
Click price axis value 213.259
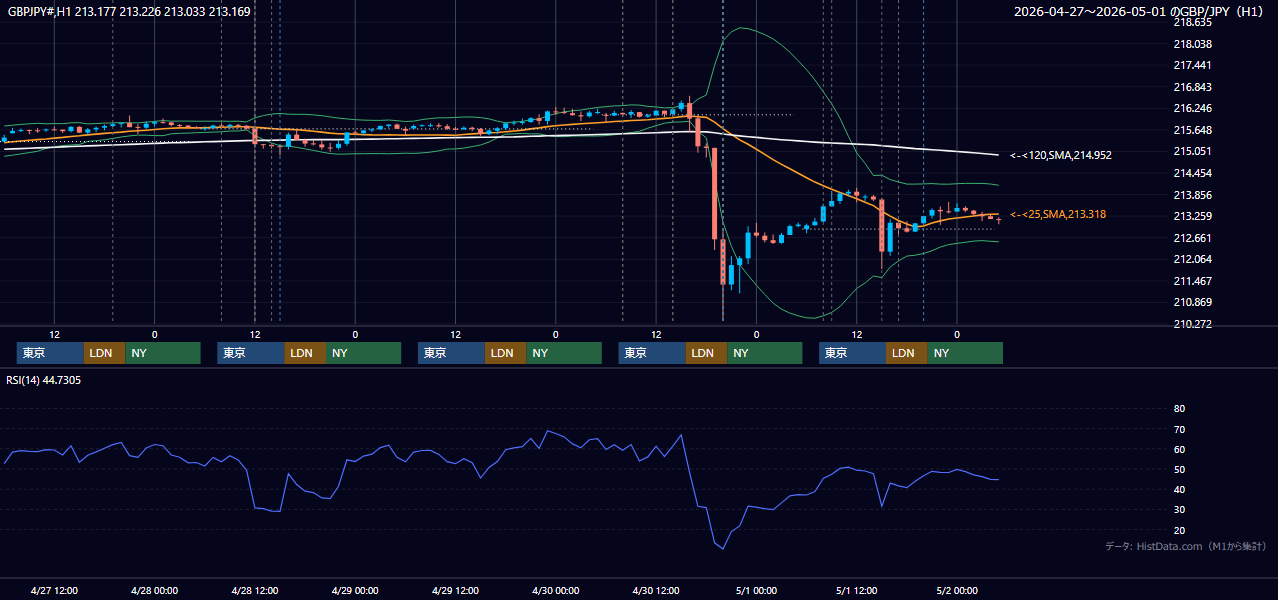[1192, 216]
